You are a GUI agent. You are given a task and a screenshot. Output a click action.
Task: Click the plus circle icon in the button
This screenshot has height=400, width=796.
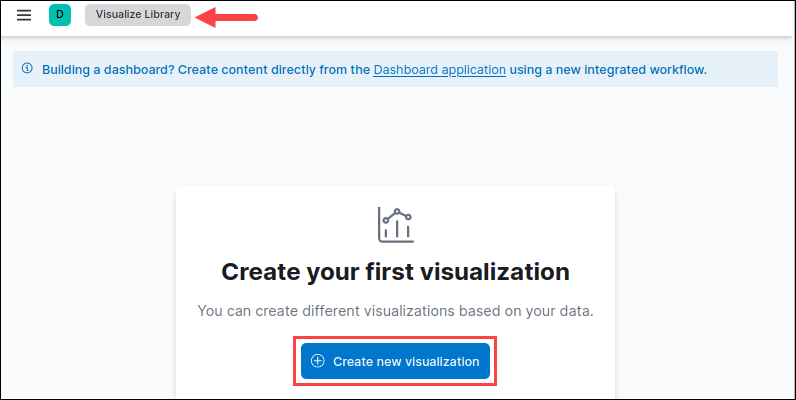point(318,361)
